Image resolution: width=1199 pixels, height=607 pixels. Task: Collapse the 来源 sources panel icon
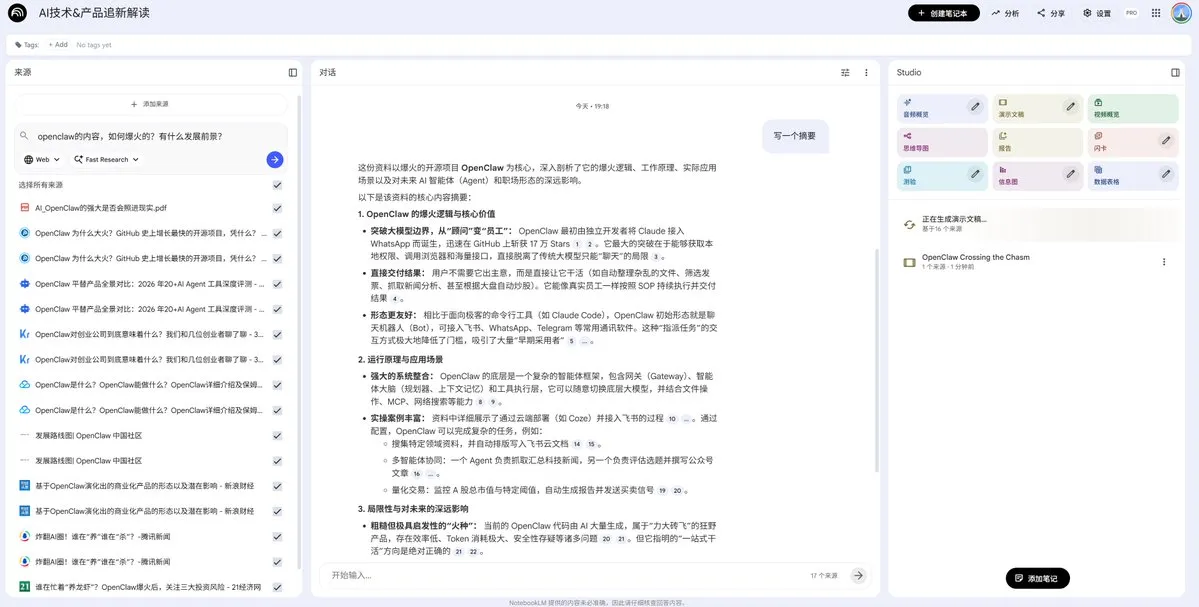click(291, 72)
